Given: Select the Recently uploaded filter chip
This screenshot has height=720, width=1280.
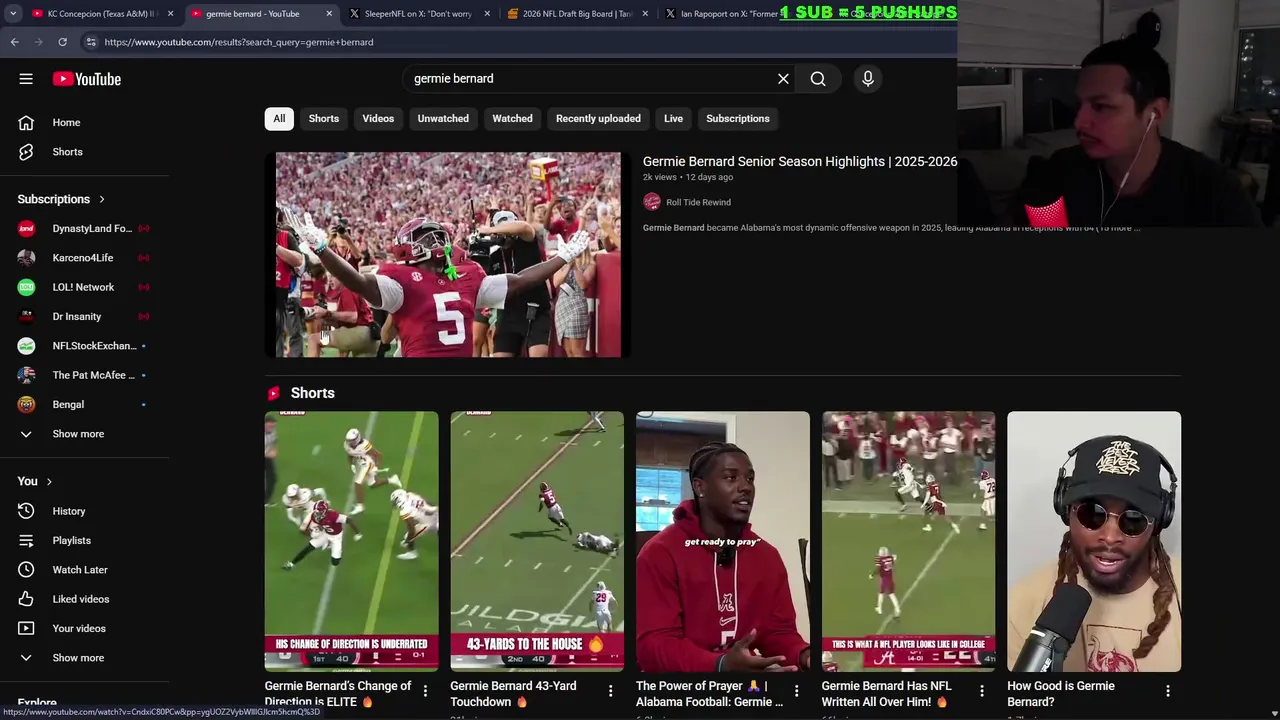Looking at the screenshot, I should point(598,118).
